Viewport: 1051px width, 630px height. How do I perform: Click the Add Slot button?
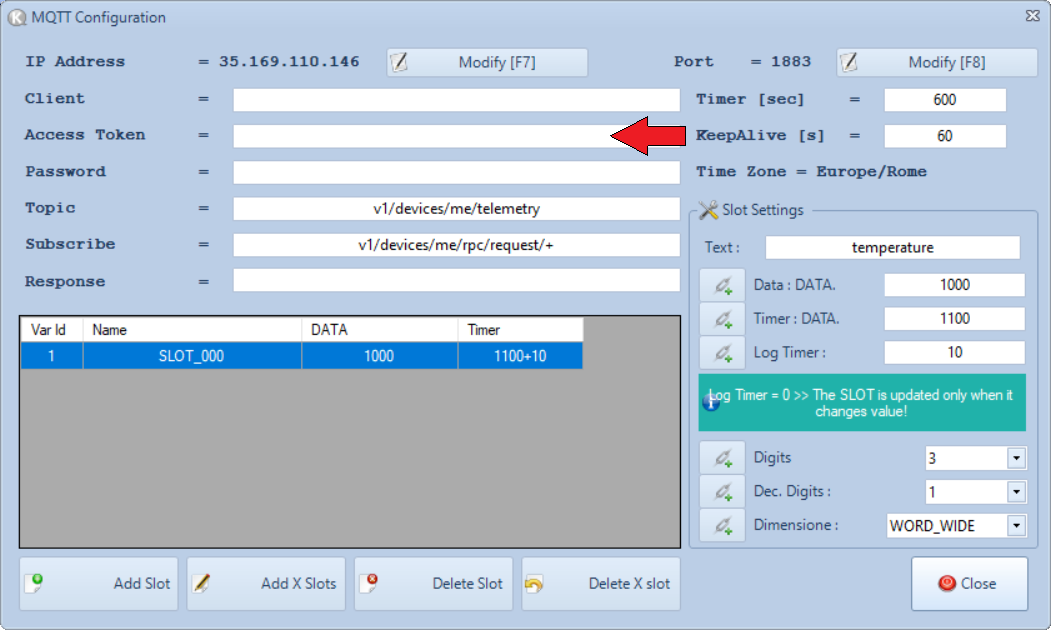[x=98, y=584]
